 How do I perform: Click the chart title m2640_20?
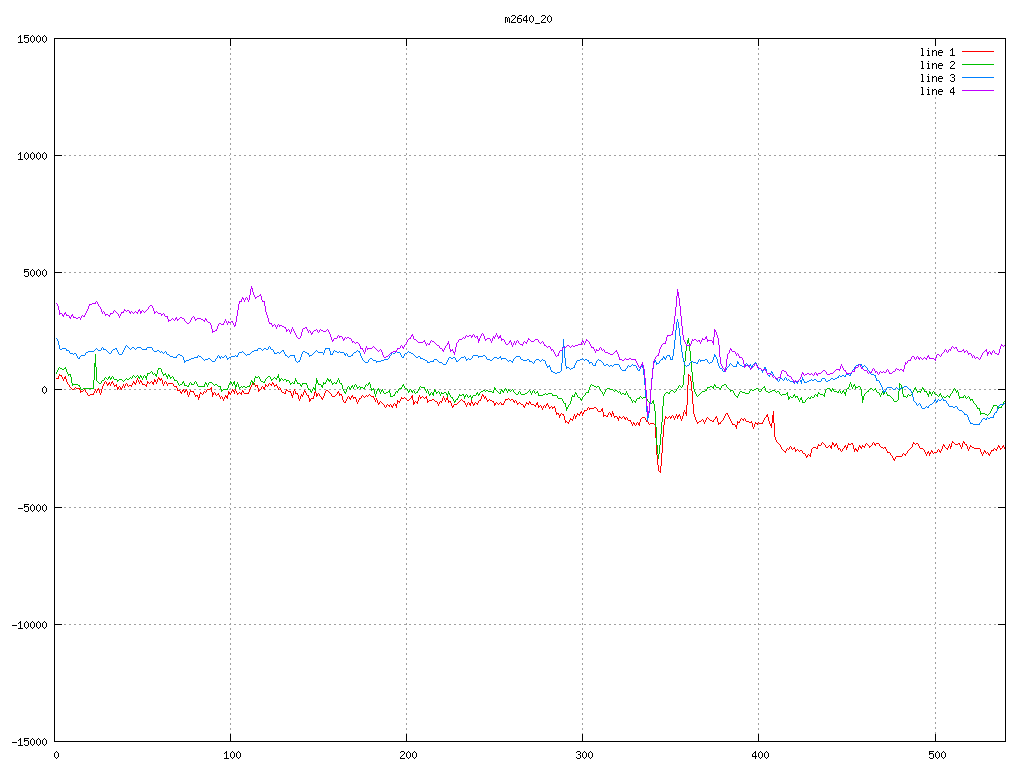[528, 19]
